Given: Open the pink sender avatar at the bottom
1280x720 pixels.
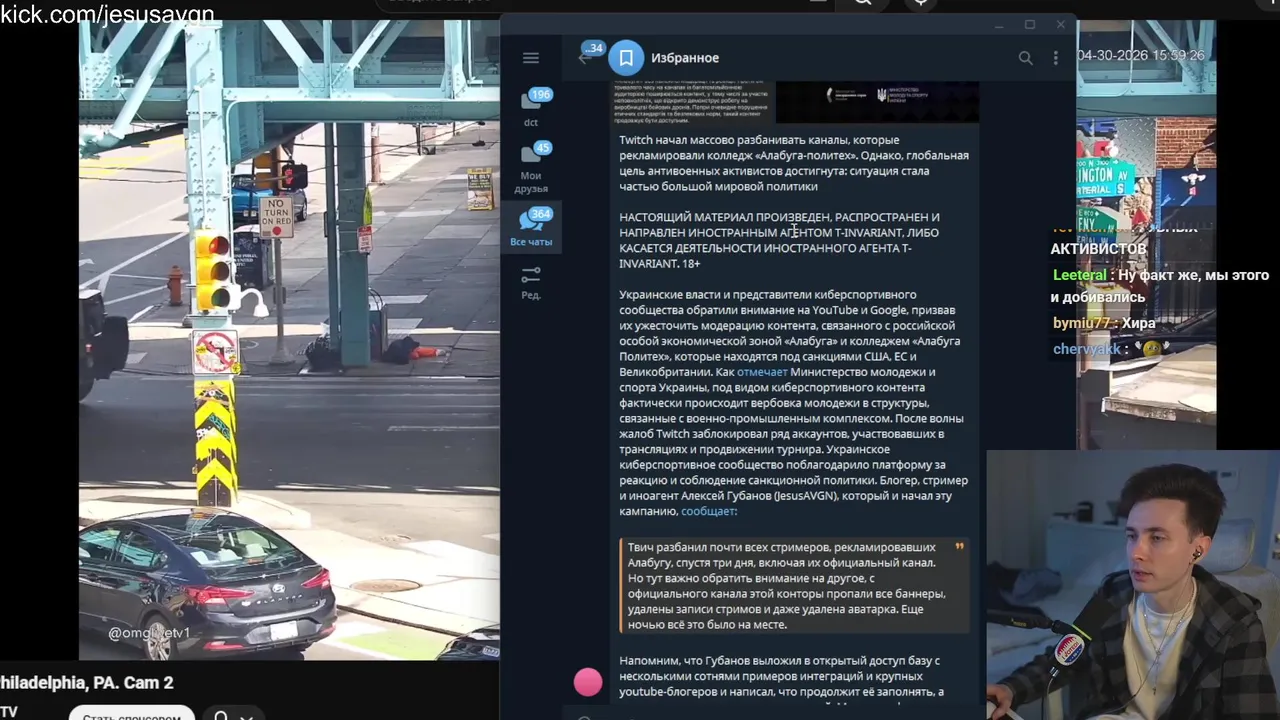Looking at the screenshot, I should 588,682.
